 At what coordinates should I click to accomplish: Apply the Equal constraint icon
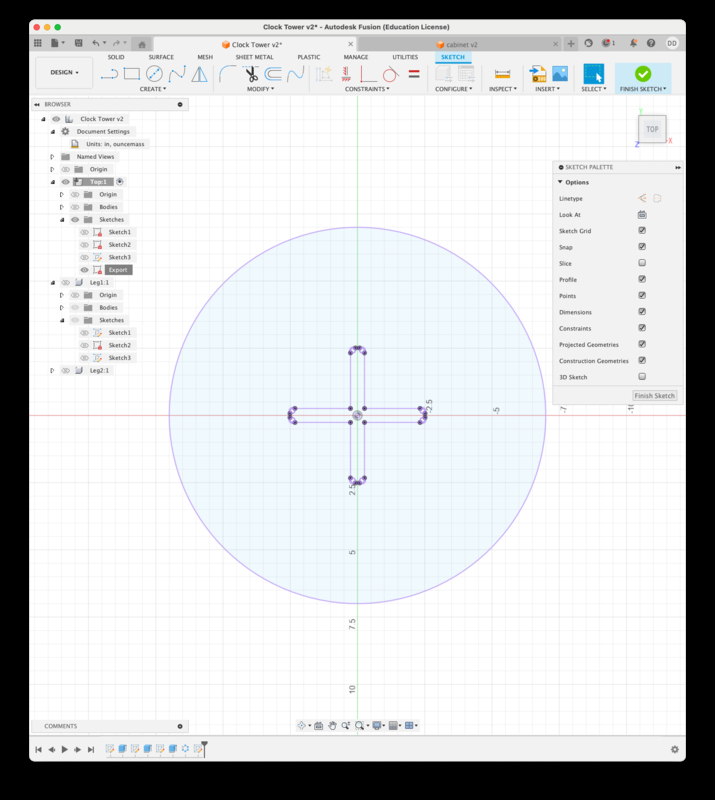coord(414,74)
